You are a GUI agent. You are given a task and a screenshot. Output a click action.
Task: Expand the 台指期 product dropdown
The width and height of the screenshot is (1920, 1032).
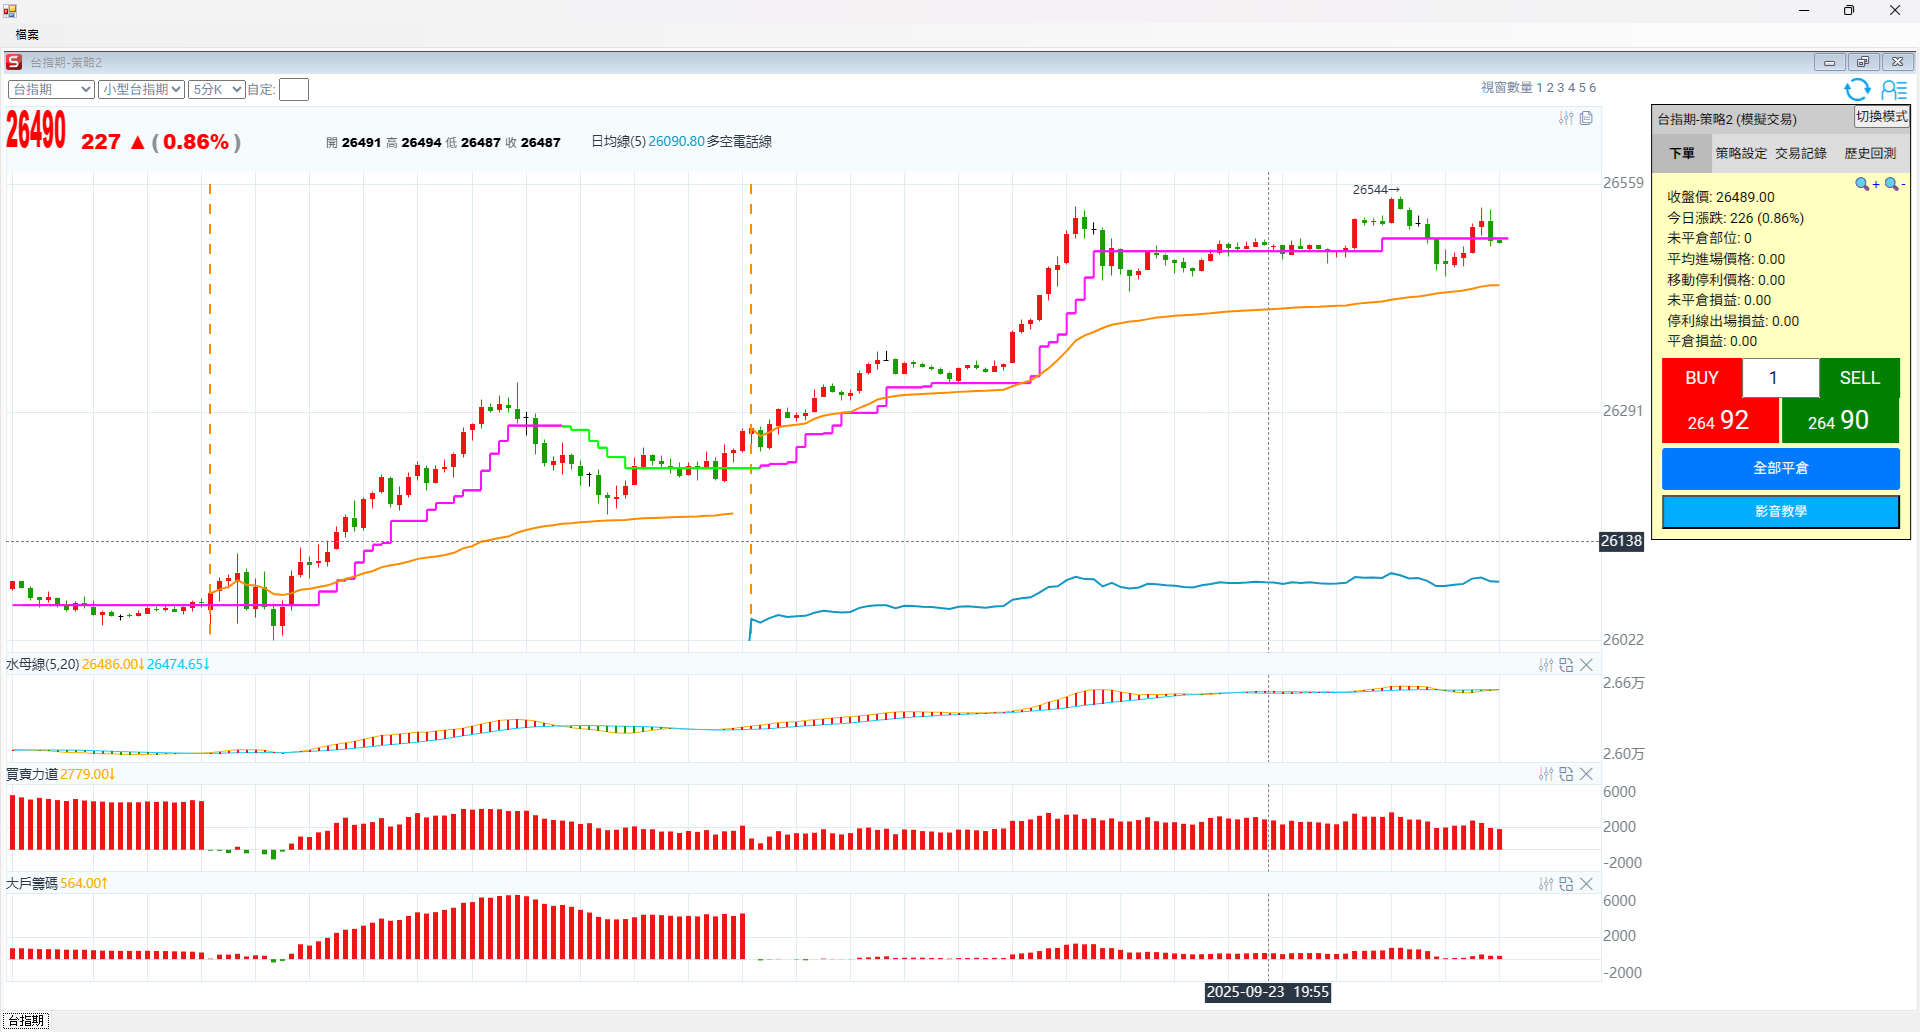point(51,90)
